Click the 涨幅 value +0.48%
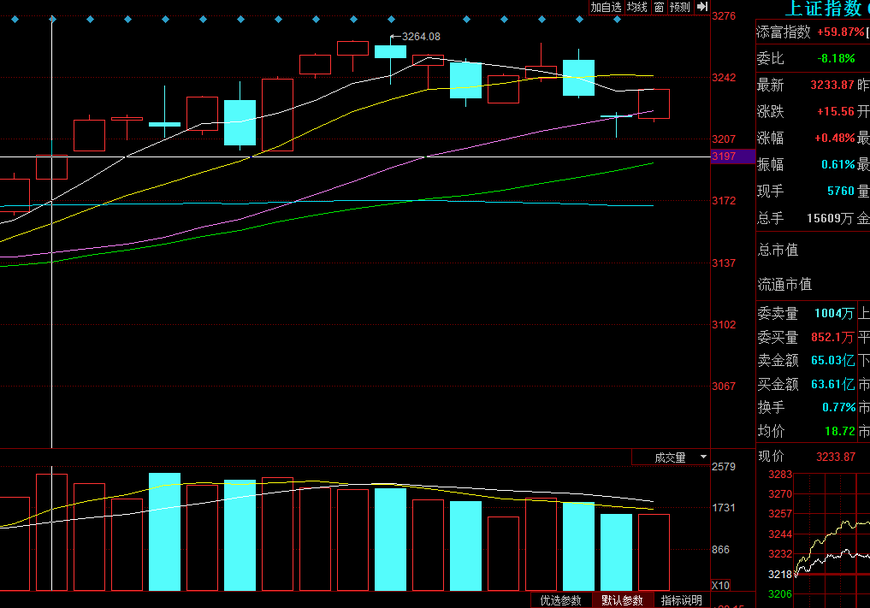The height and width of the screenshot is (608, 870). click(834, 138)
